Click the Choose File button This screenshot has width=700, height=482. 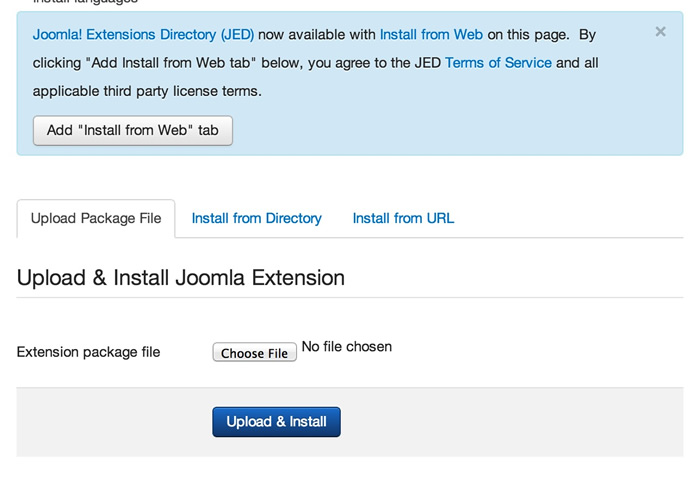pos(254,352)
